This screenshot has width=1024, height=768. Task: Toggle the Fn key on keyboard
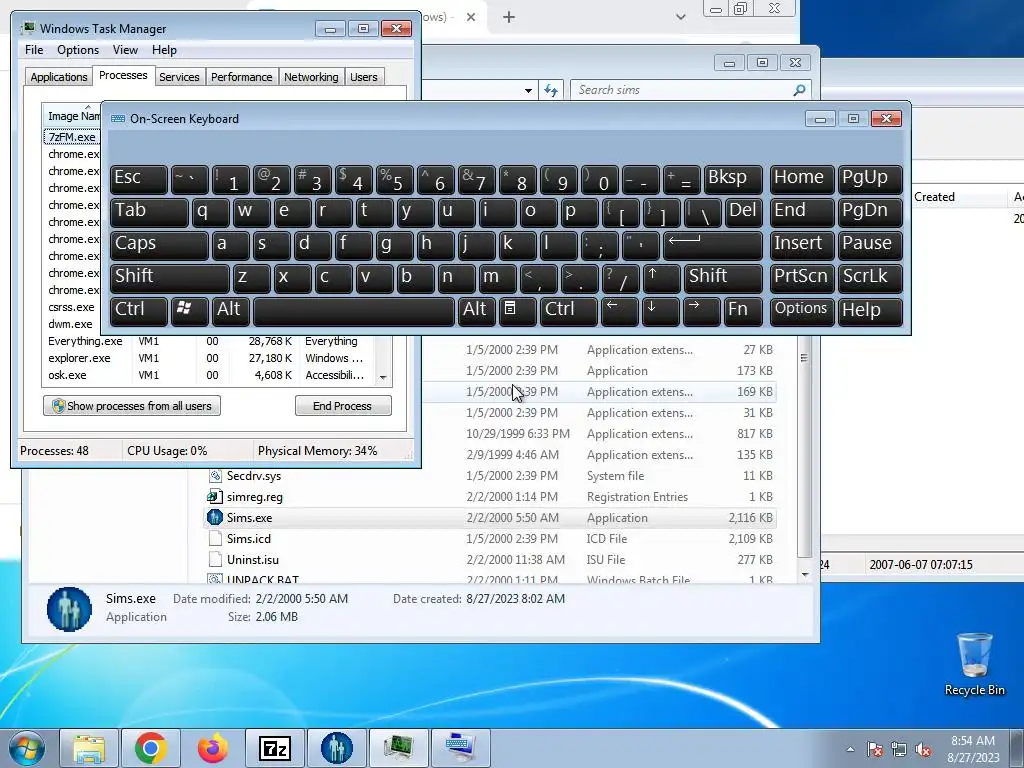(x=743, y=310)
